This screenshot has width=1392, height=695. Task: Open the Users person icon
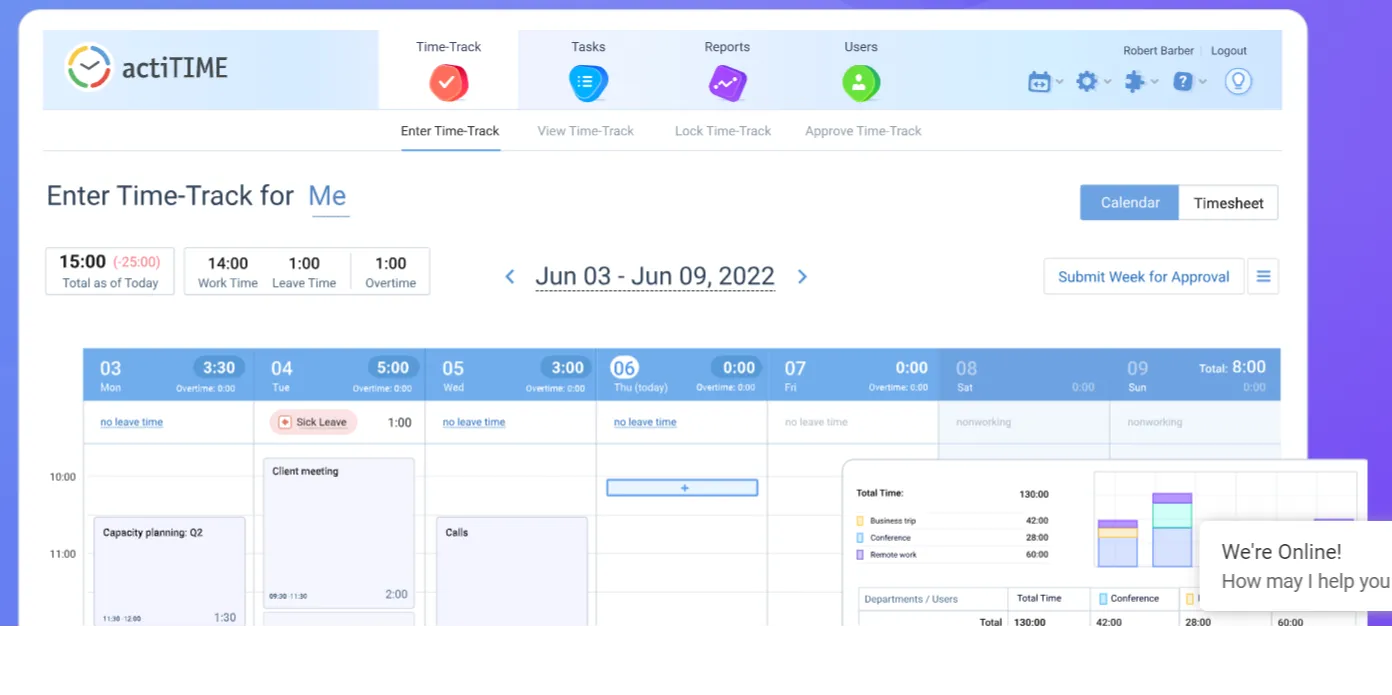coord(860,82)
